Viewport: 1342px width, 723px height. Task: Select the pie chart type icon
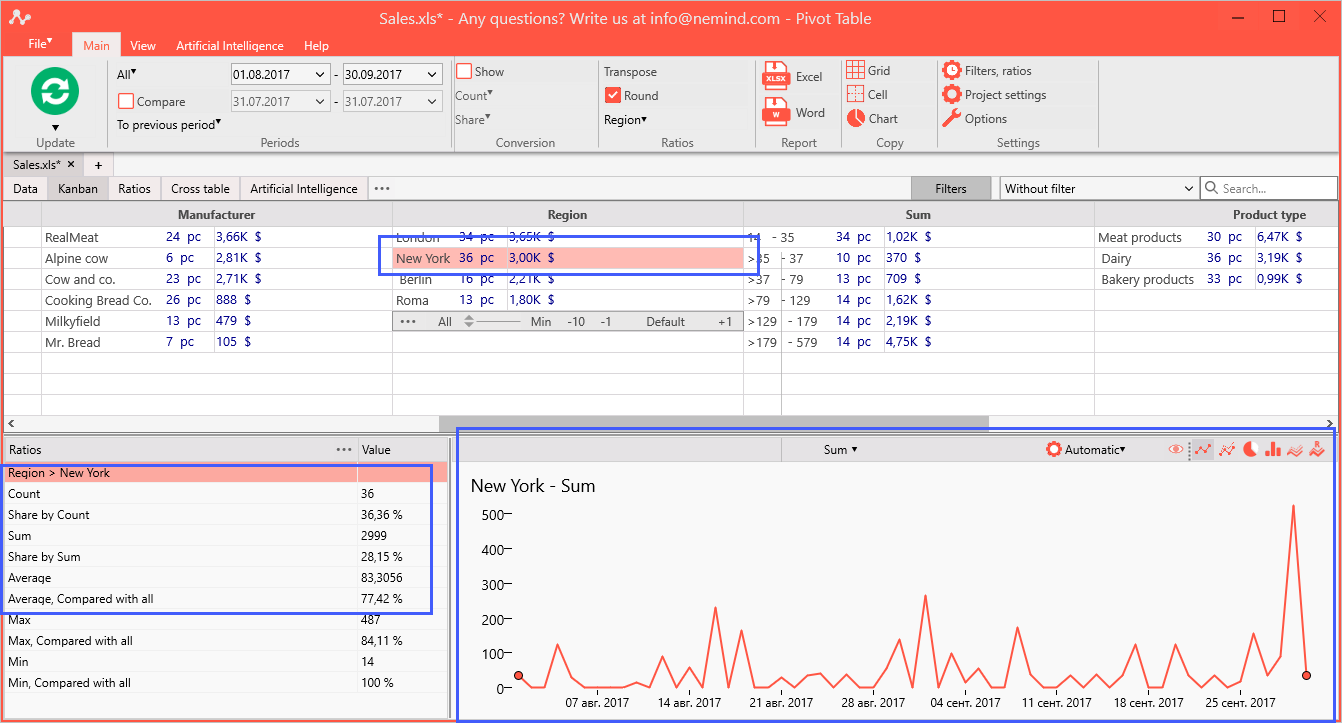tap(1250, 450)
